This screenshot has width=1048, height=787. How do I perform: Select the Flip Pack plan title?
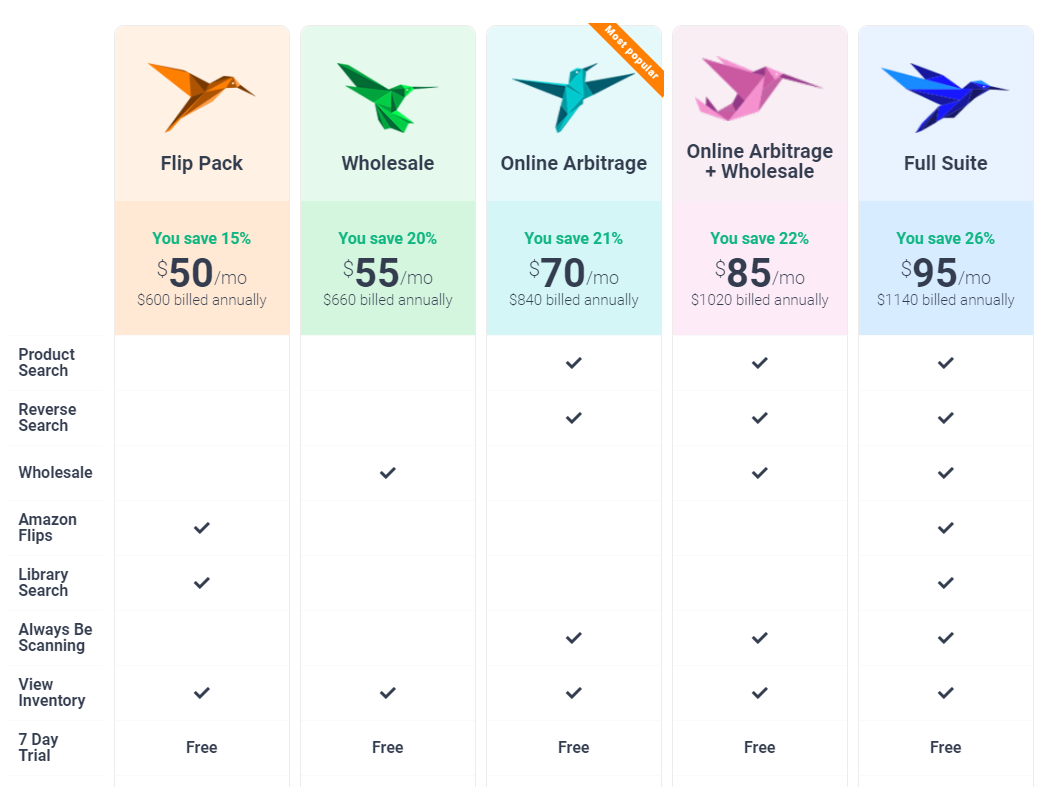(x=202, y=163)
